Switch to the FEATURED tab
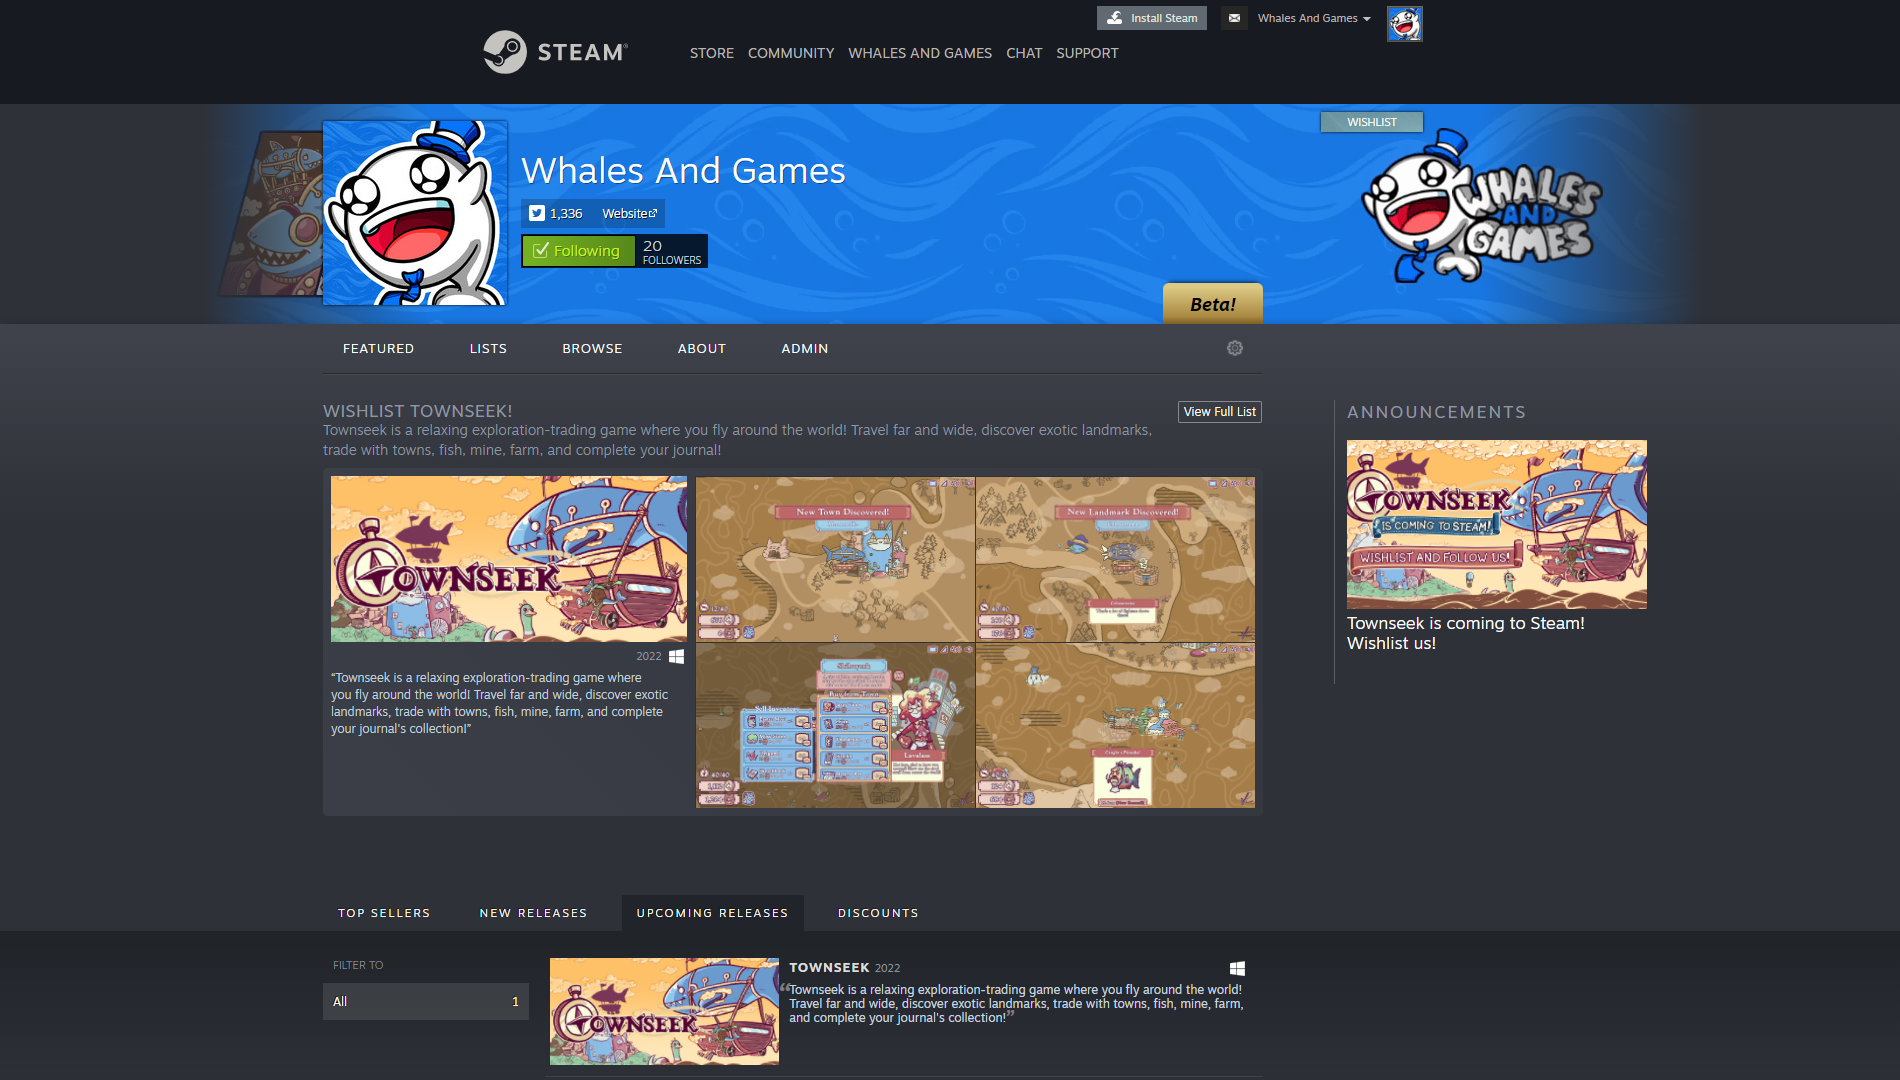Image resolution: width=1900 pixels, height=1080 pixels. [378, 348]
